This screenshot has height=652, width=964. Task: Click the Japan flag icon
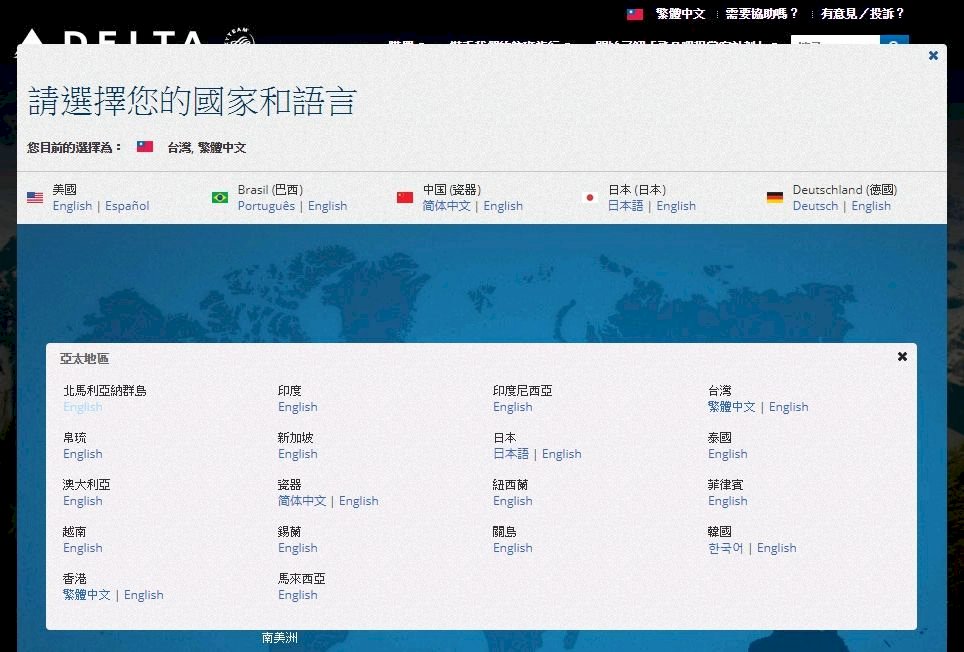pyautogui.click(x=590, y=198)
